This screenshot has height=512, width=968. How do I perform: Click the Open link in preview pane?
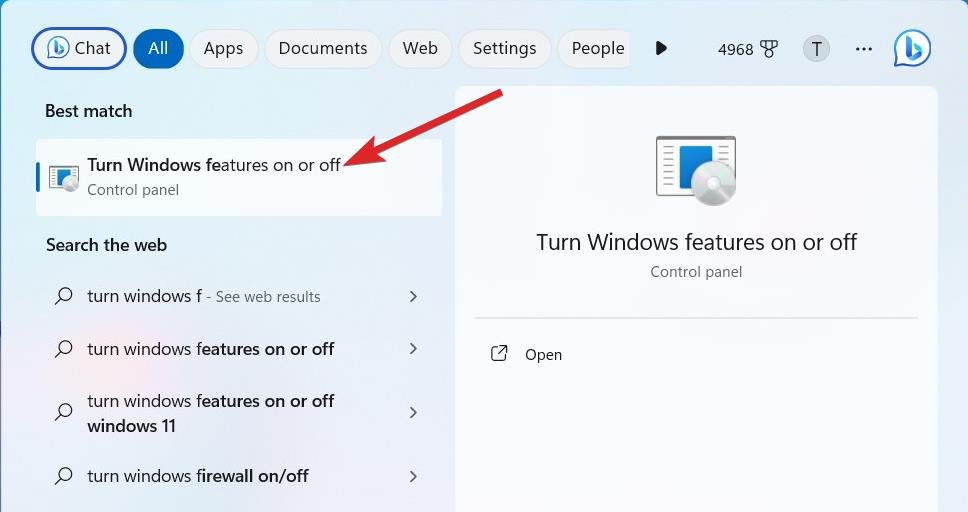pos(543,355)
